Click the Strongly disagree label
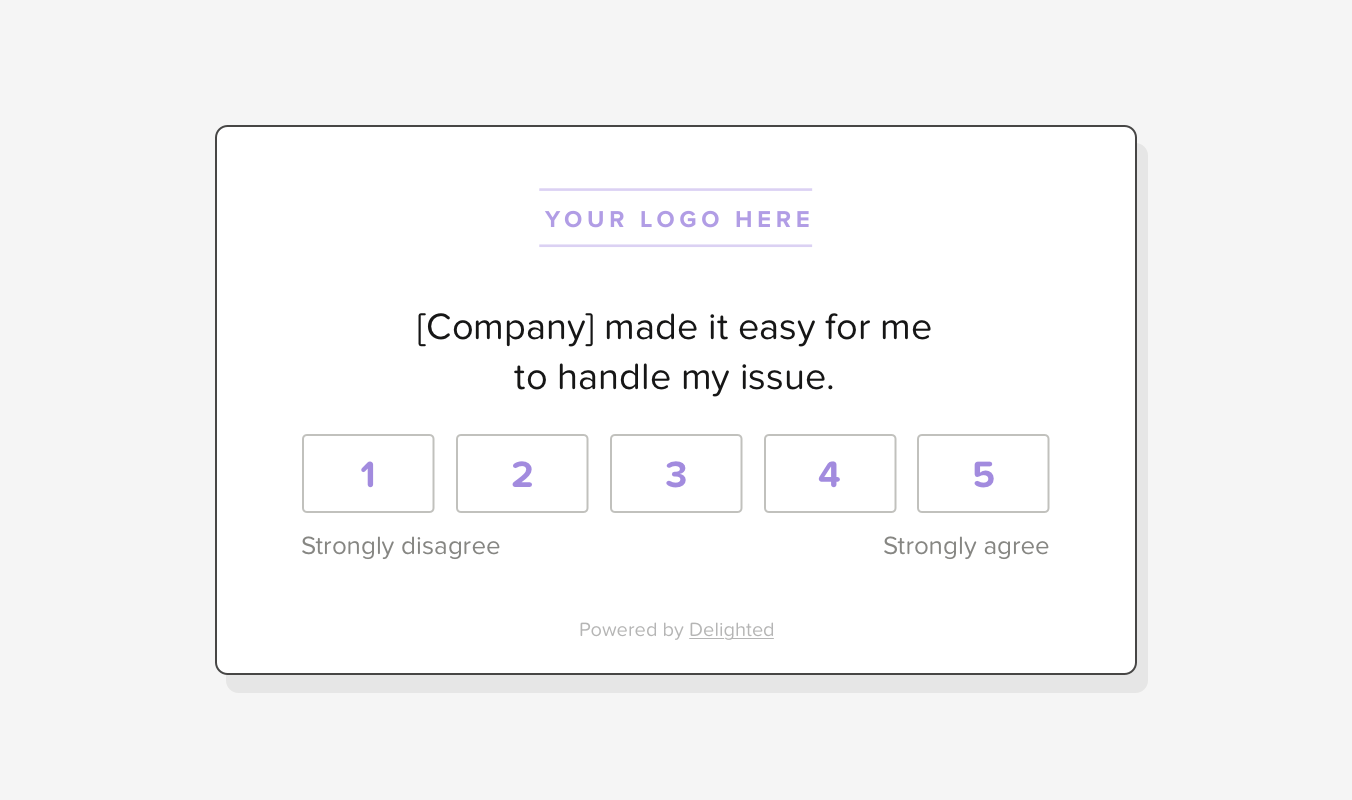This screenshot has height=800, width=1352. (400, 546)
